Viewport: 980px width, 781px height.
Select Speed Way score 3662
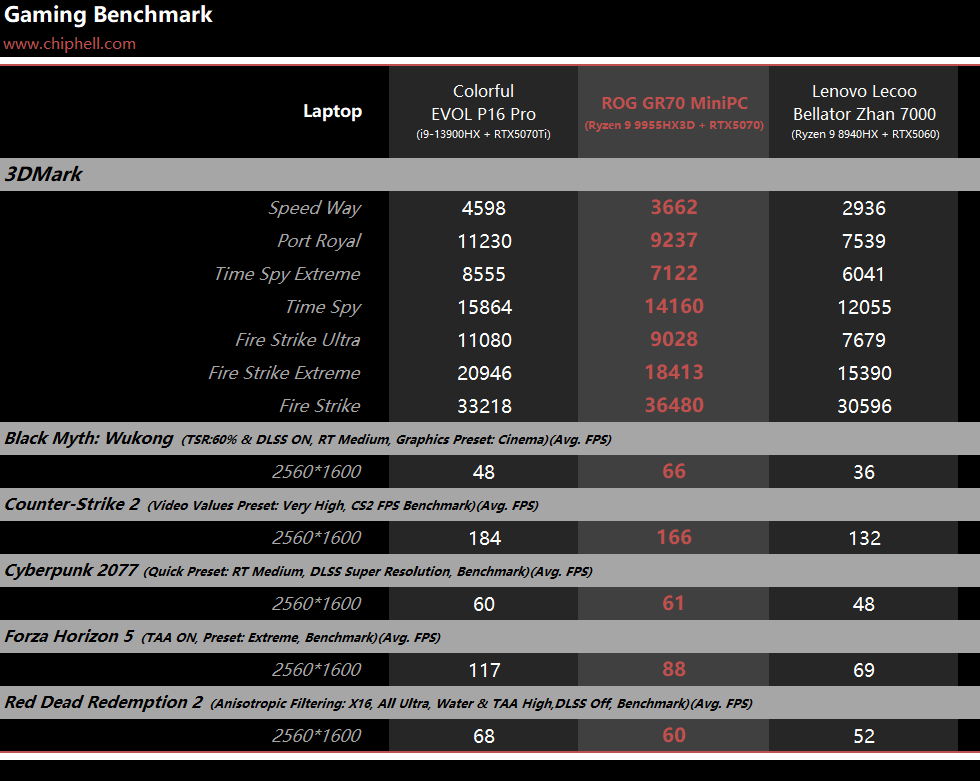[674, 207]
